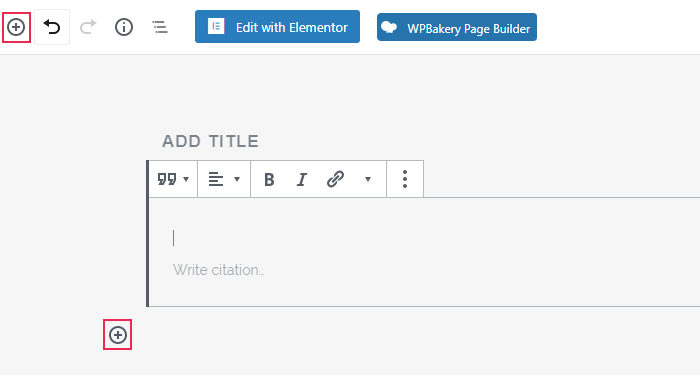
Task: Click the quote block type icon
Action: pyautogui.click(x=167, y=179)
